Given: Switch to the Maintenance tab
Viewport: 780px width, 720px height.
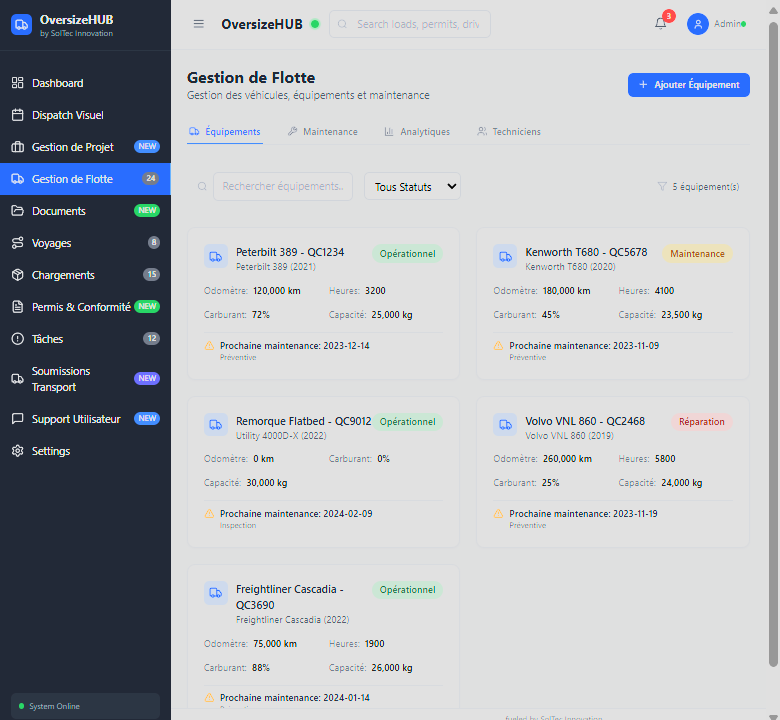Looking at the screenshot, I should click(323, 131).
